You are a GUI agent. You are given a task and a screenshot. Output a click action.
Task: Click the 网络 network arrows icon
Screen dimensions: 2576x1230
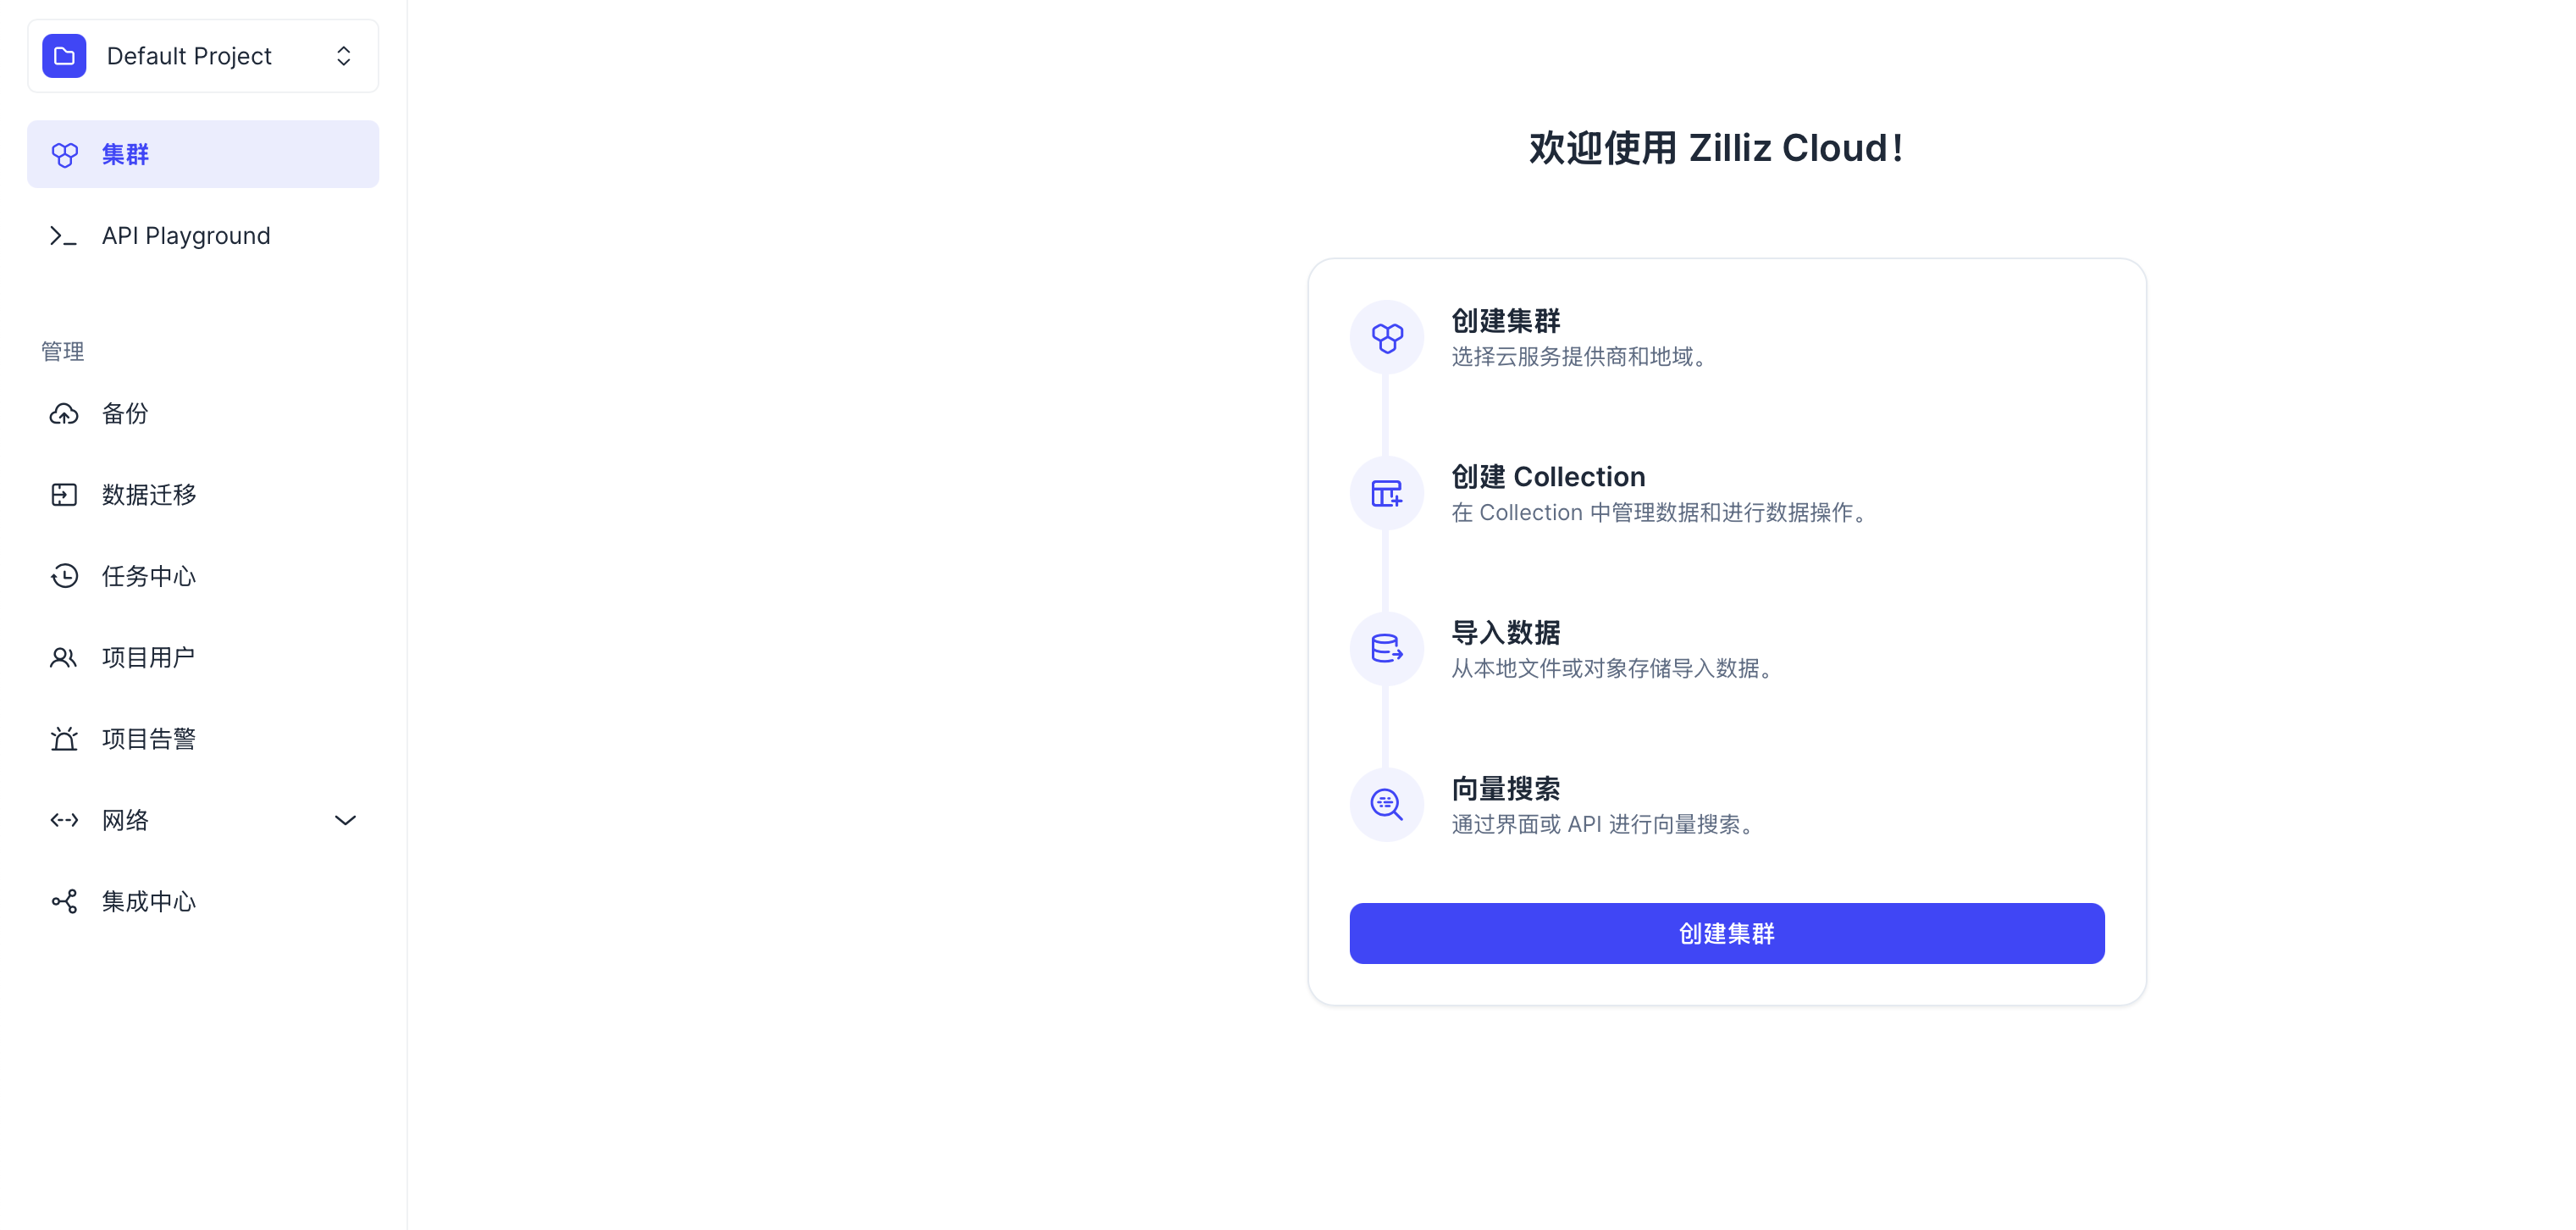[x=64, y=820]
